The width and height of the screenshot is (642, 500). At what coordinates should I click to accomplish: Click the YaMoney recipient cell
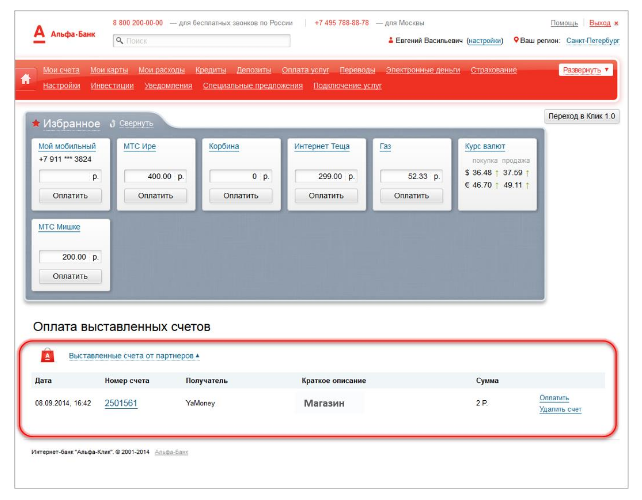pyautogui.click(x=200, y=403)
